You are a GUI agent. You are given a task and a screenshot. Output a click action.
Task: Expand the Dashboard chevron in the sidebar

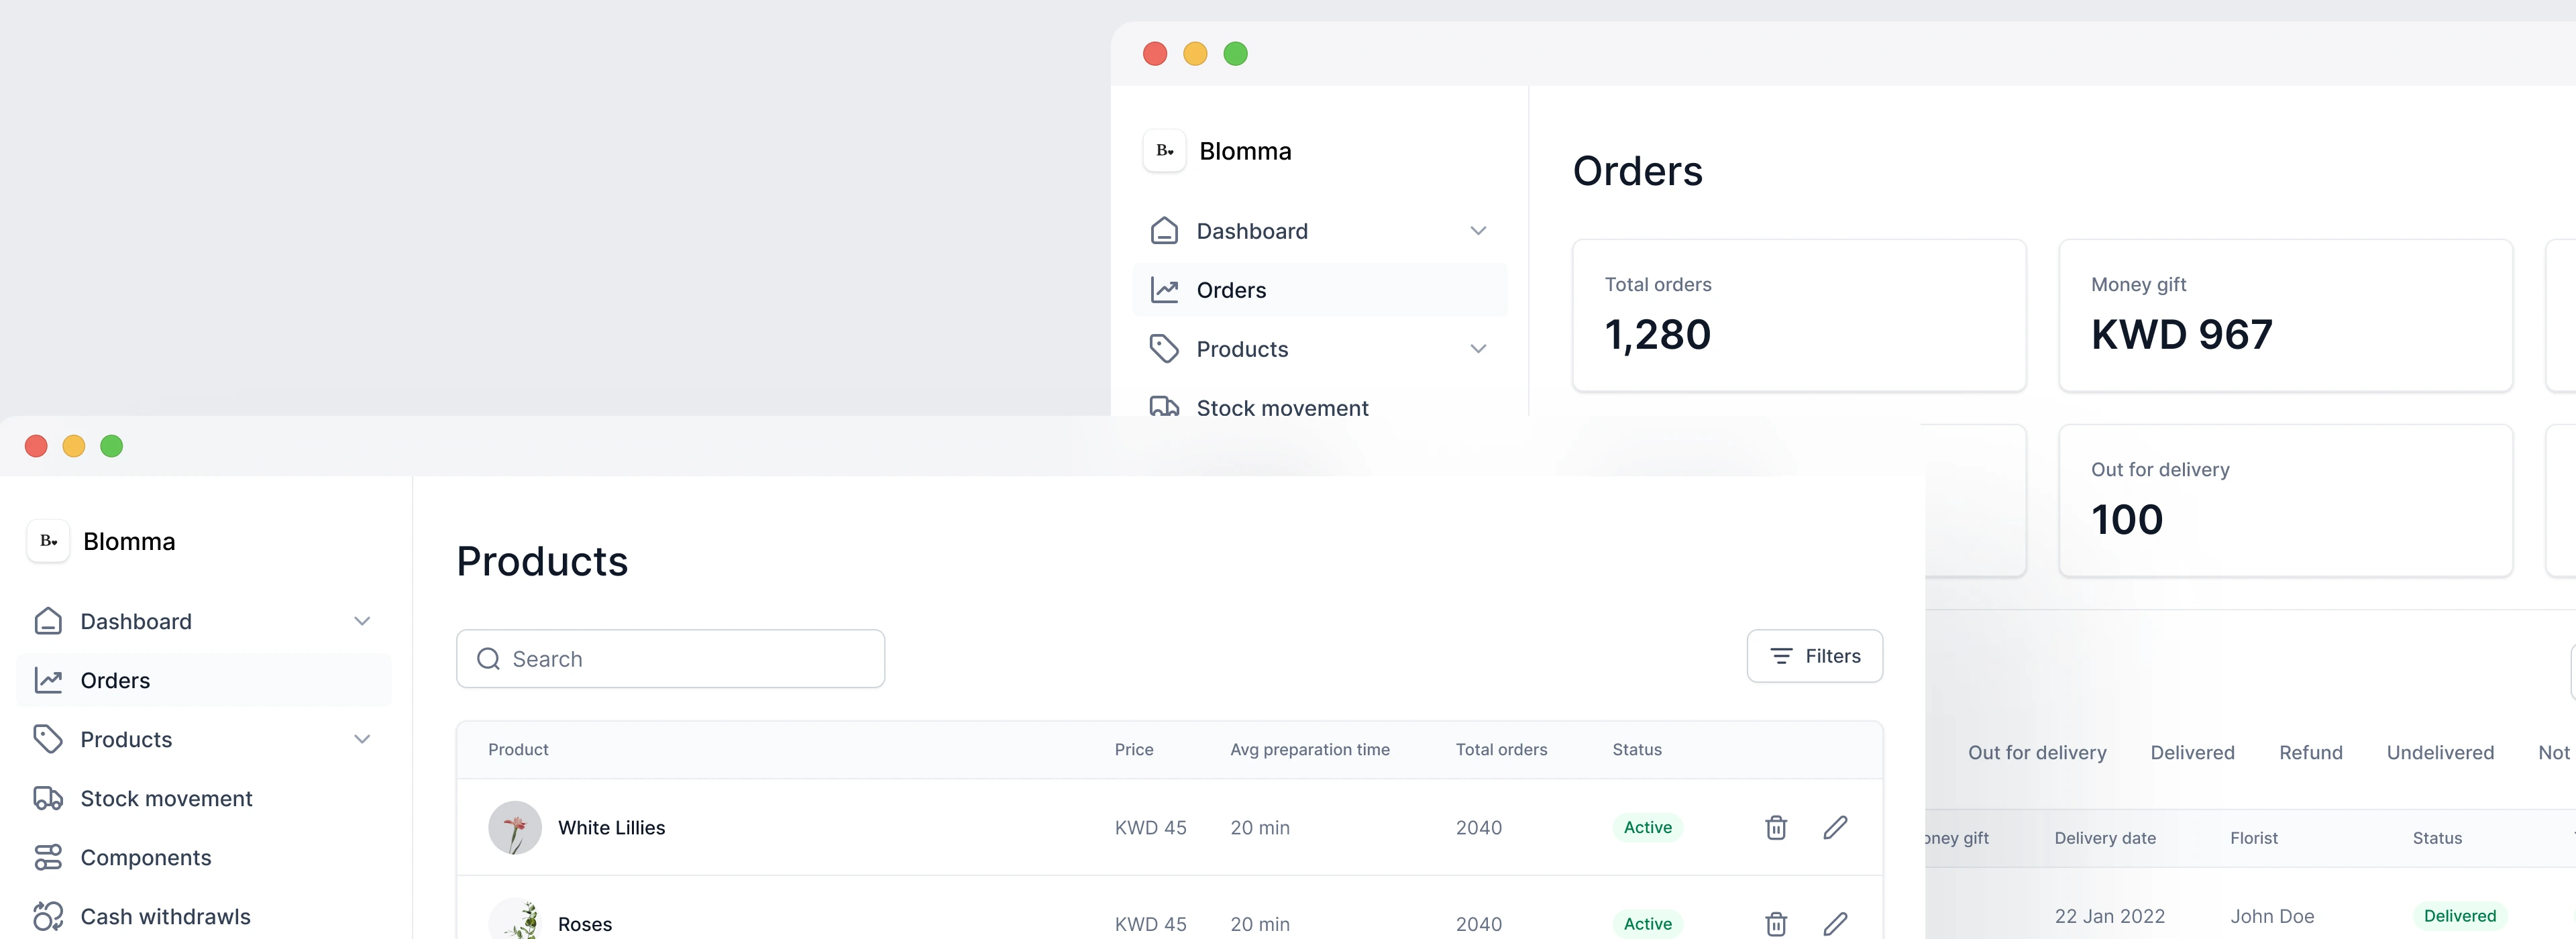coord(362,621)
